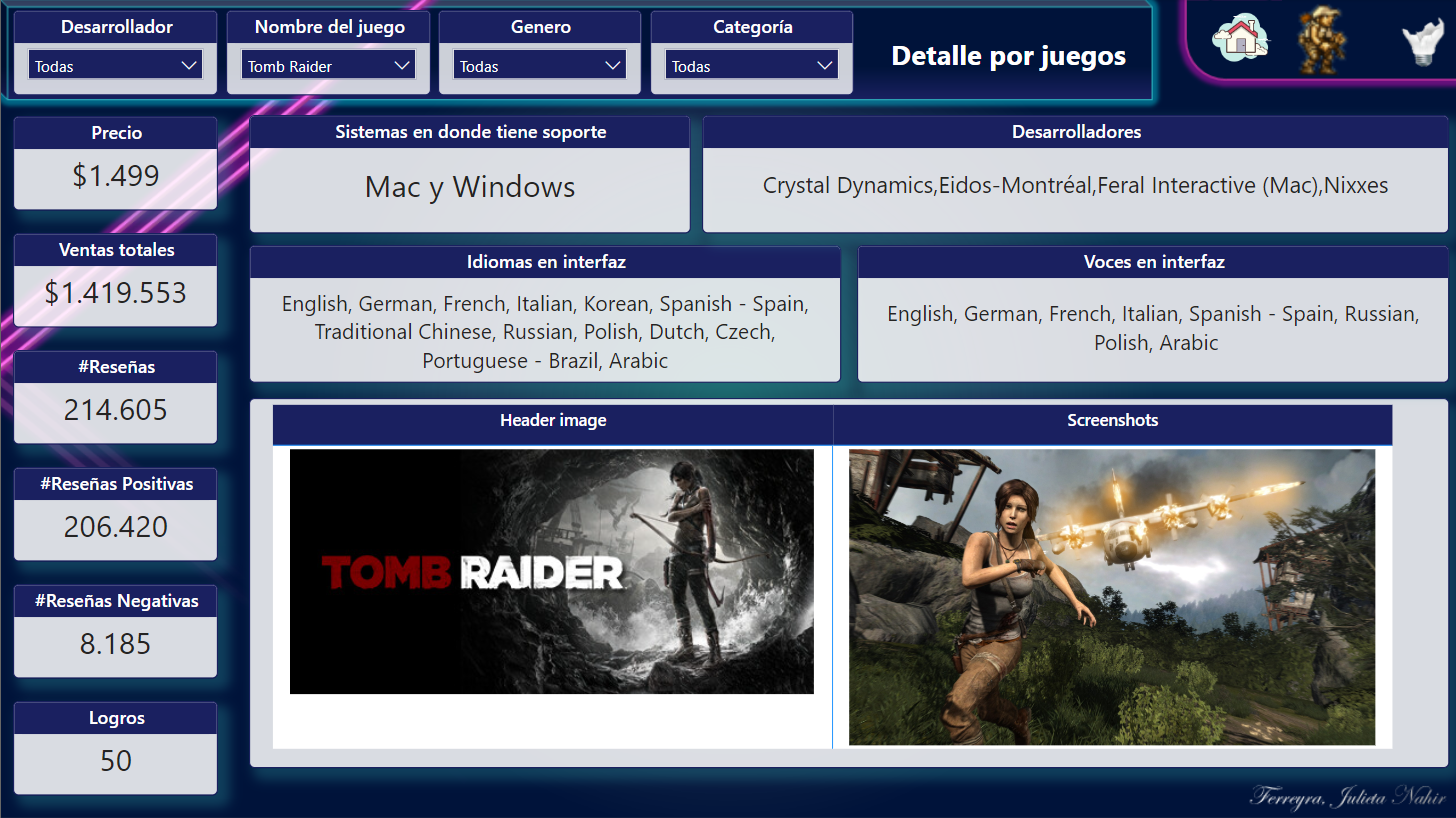
Task: Expand the Genero filter dropdown
Action: click(540, 66)
